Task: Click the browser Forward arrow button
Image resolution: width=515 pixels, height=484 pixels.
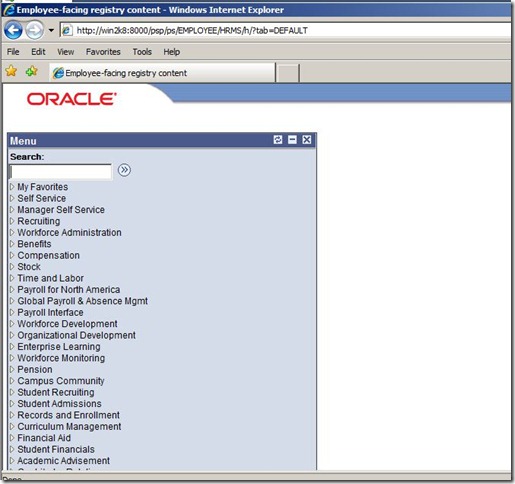Action: (35, 30)
